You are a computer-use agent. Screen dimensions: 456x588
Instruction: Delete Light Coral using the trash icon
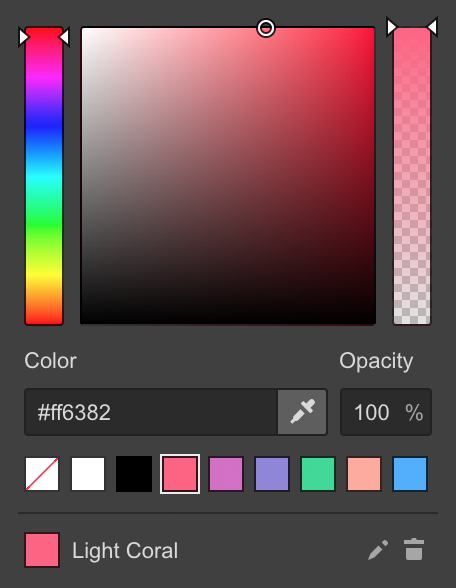(x=414, y=550)
